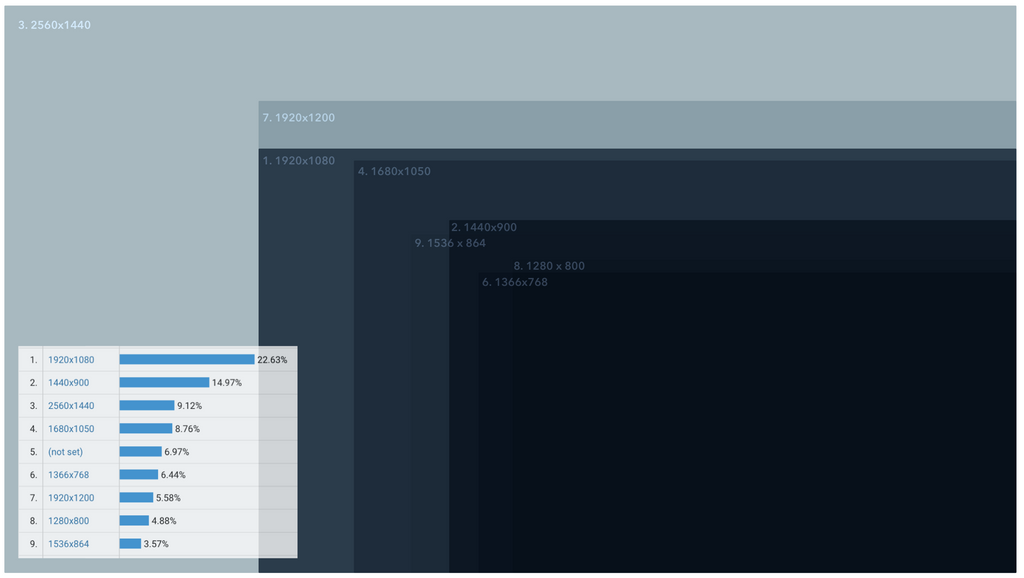Click the (not set) entry link
Screen dimensions: 1024x578
click(65, 452)
